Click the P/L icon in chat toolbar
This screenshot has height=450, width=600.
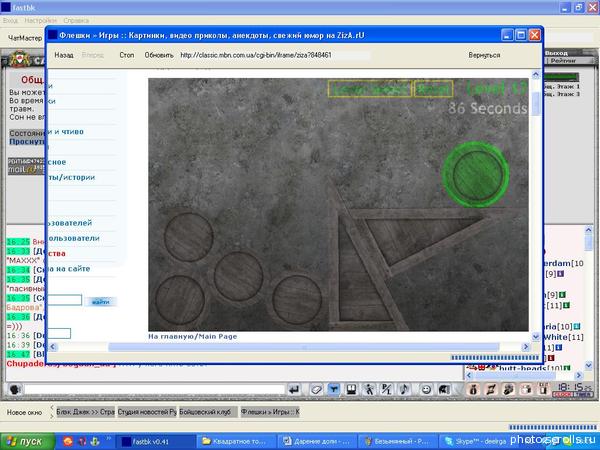pyautogui.click(x=386, y=390)
